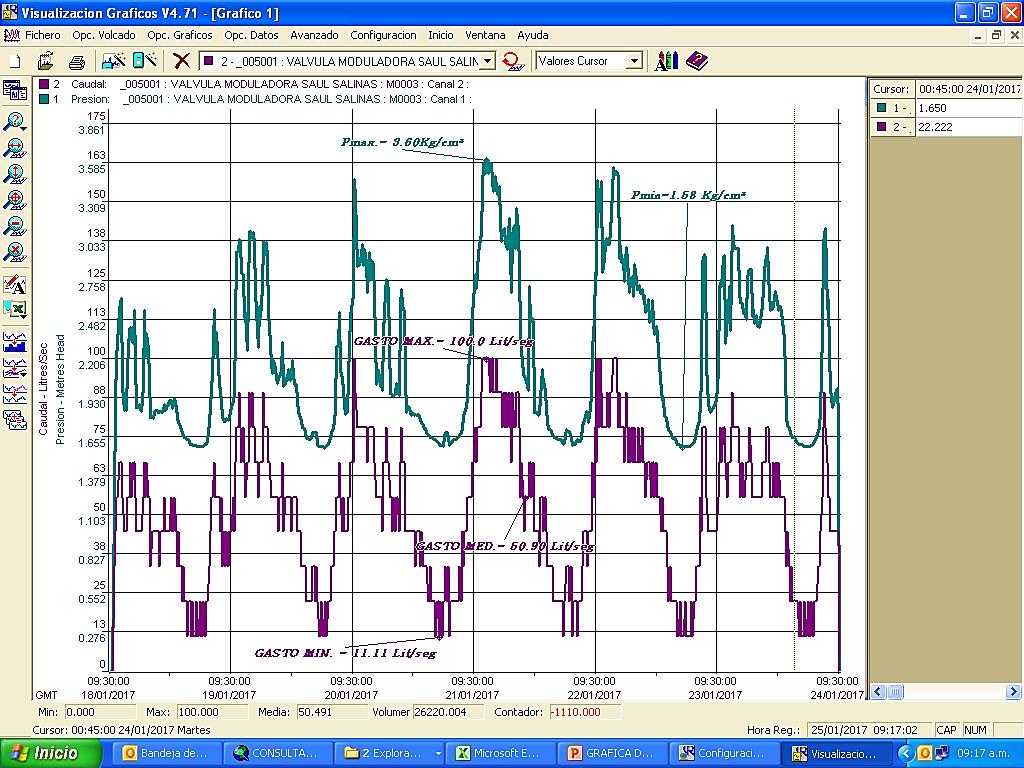Open the annotate graph pencil-A tool

click(15, 284)
